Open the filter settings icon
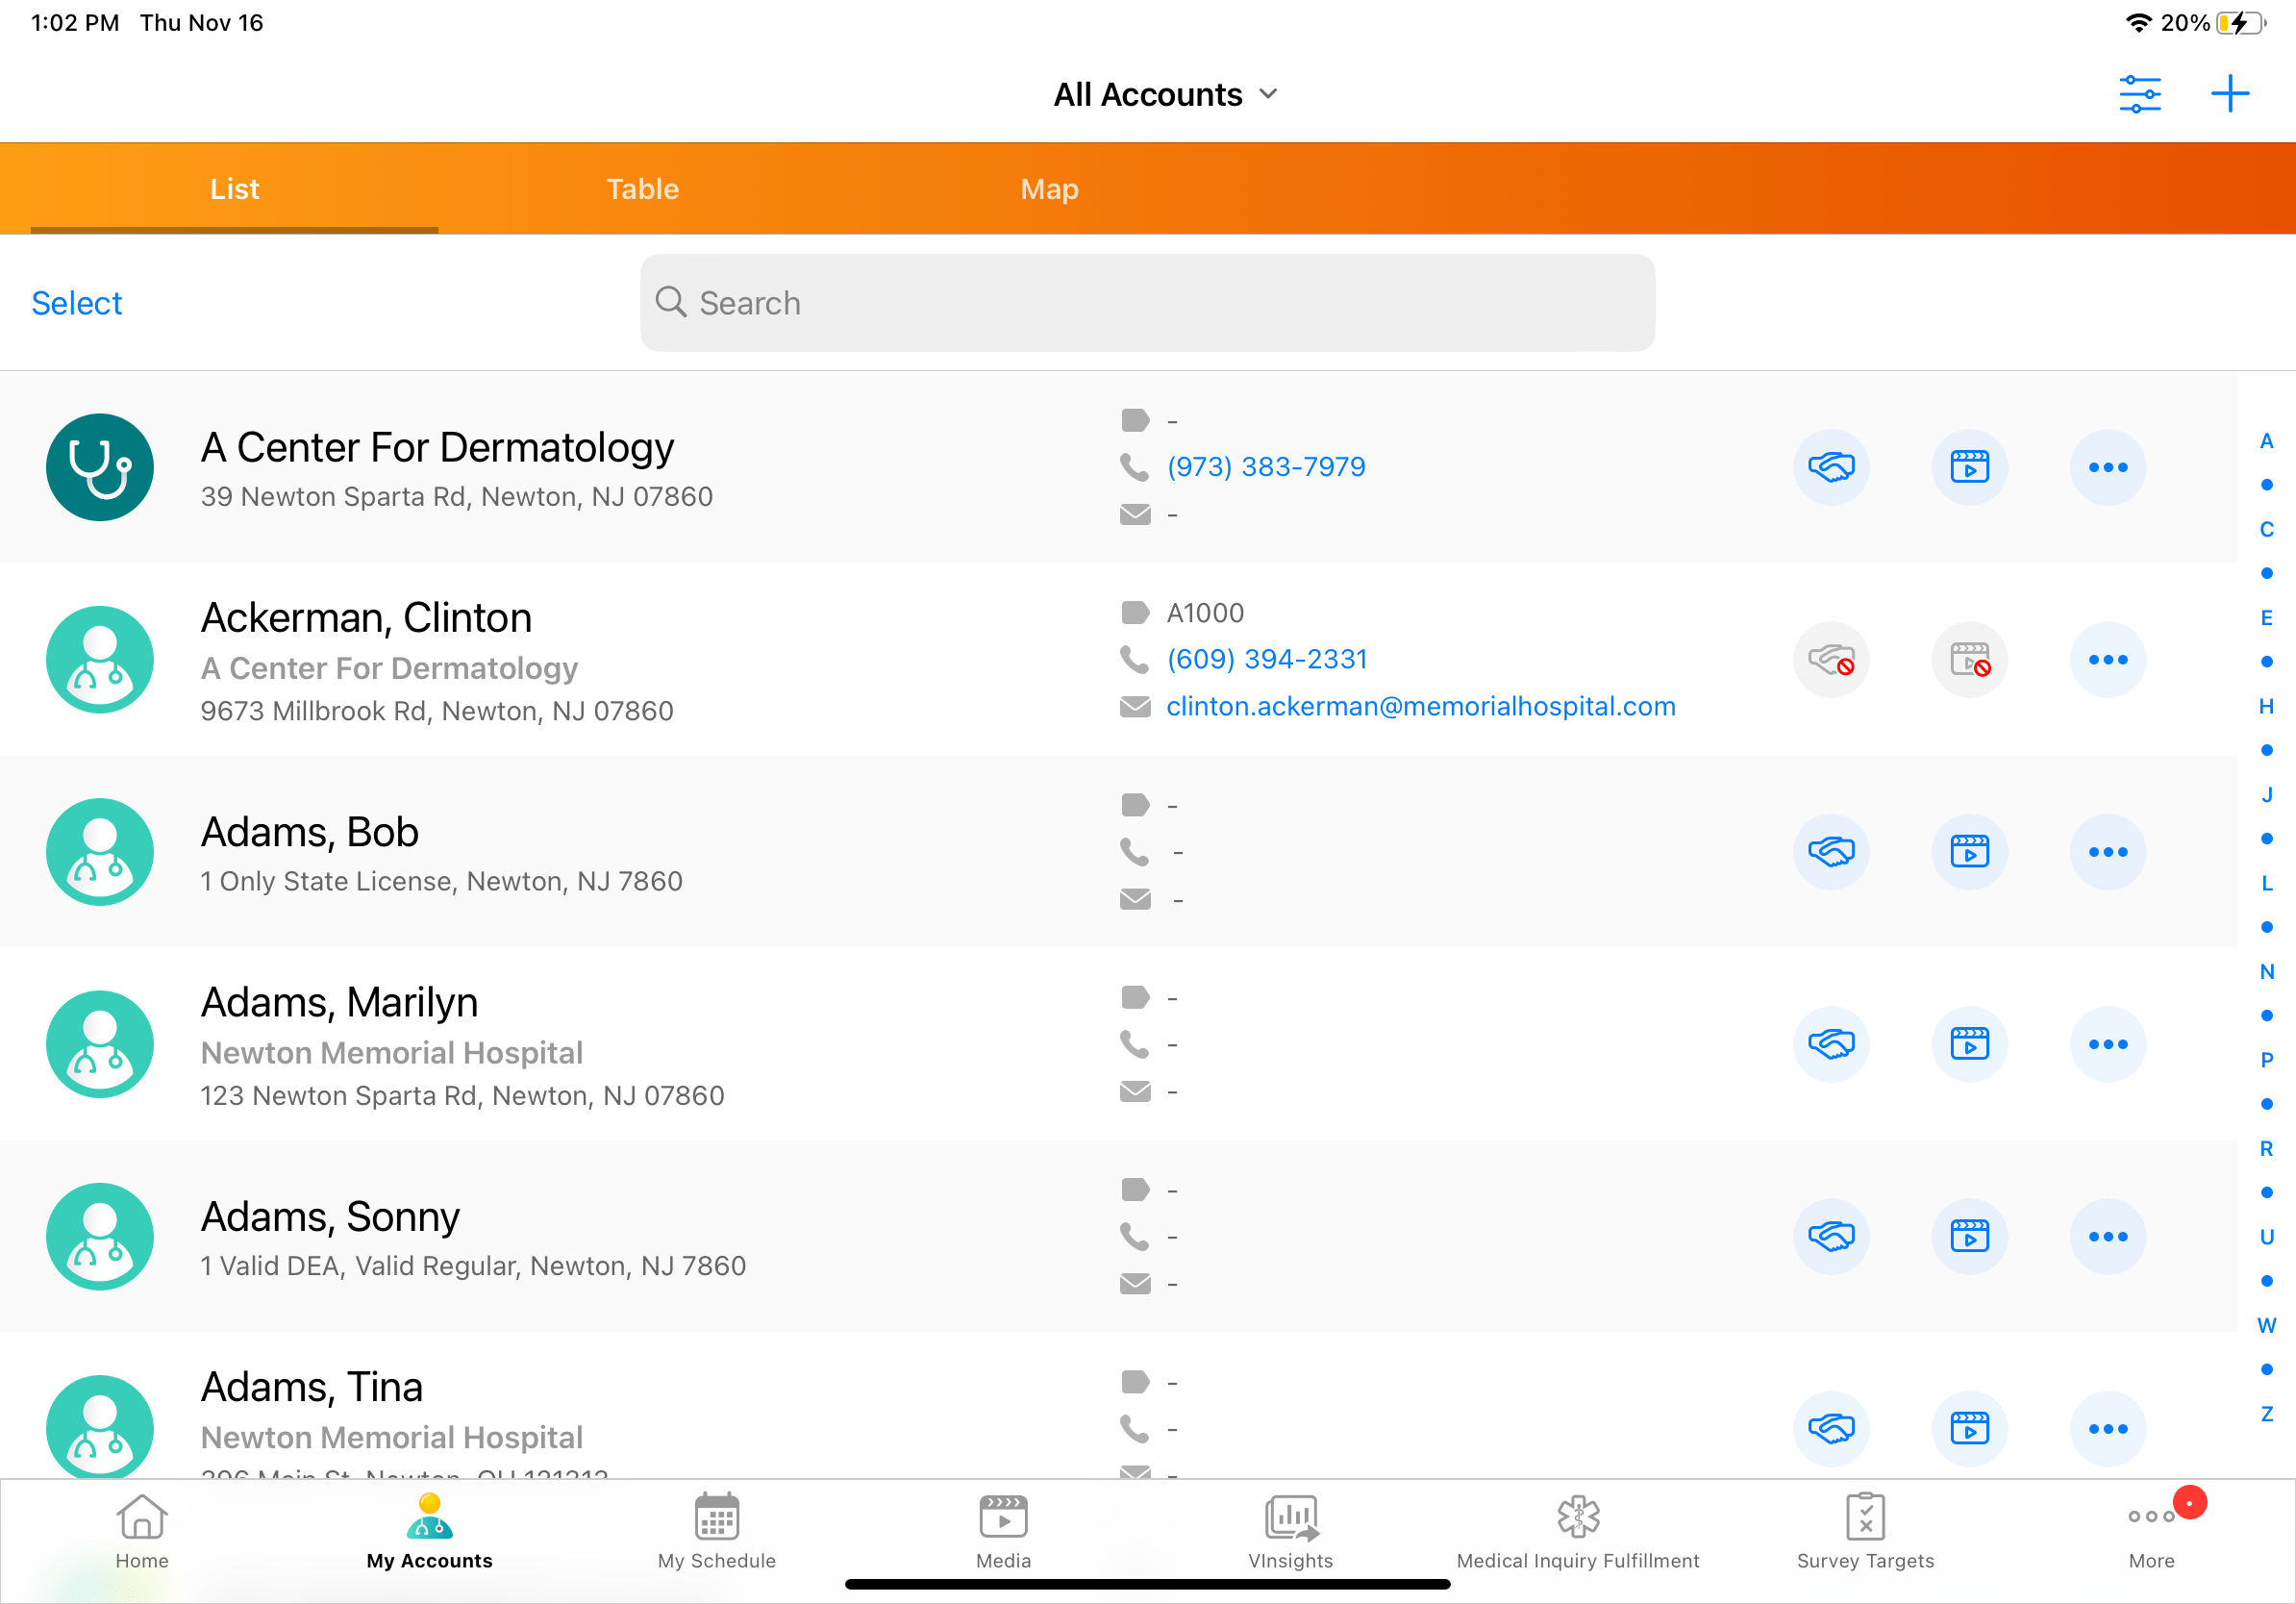 click(2141, 93)
